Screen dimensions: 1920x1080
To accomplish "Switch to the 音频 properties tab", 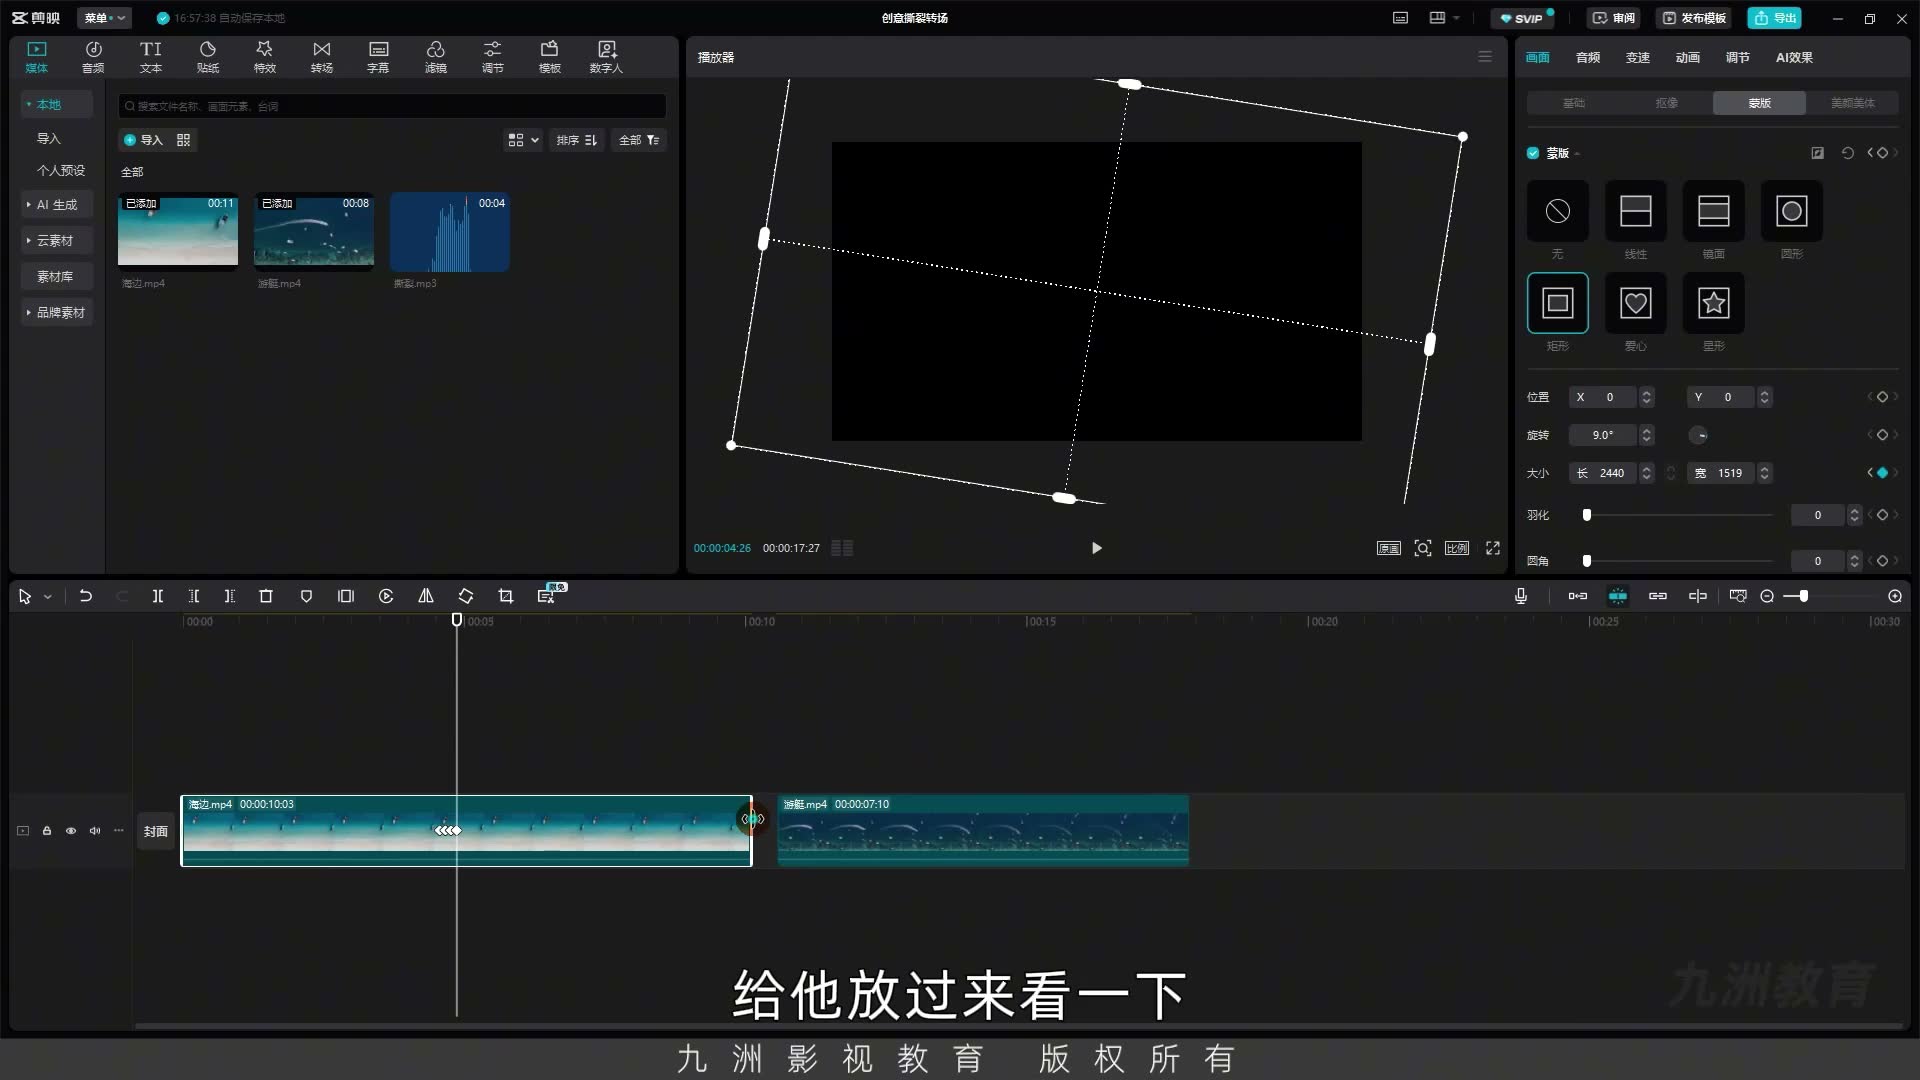I will click(1588, 57).
